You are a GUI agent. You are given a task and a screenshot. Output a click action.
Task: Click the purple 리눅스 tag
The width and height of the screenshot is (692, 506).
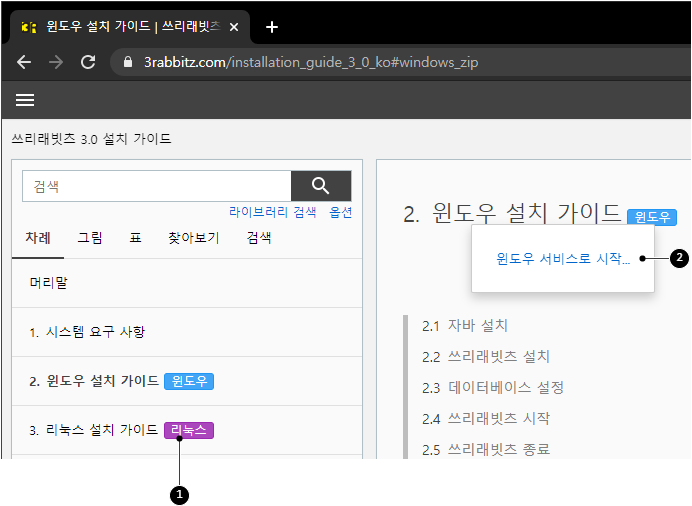[189, 431]
